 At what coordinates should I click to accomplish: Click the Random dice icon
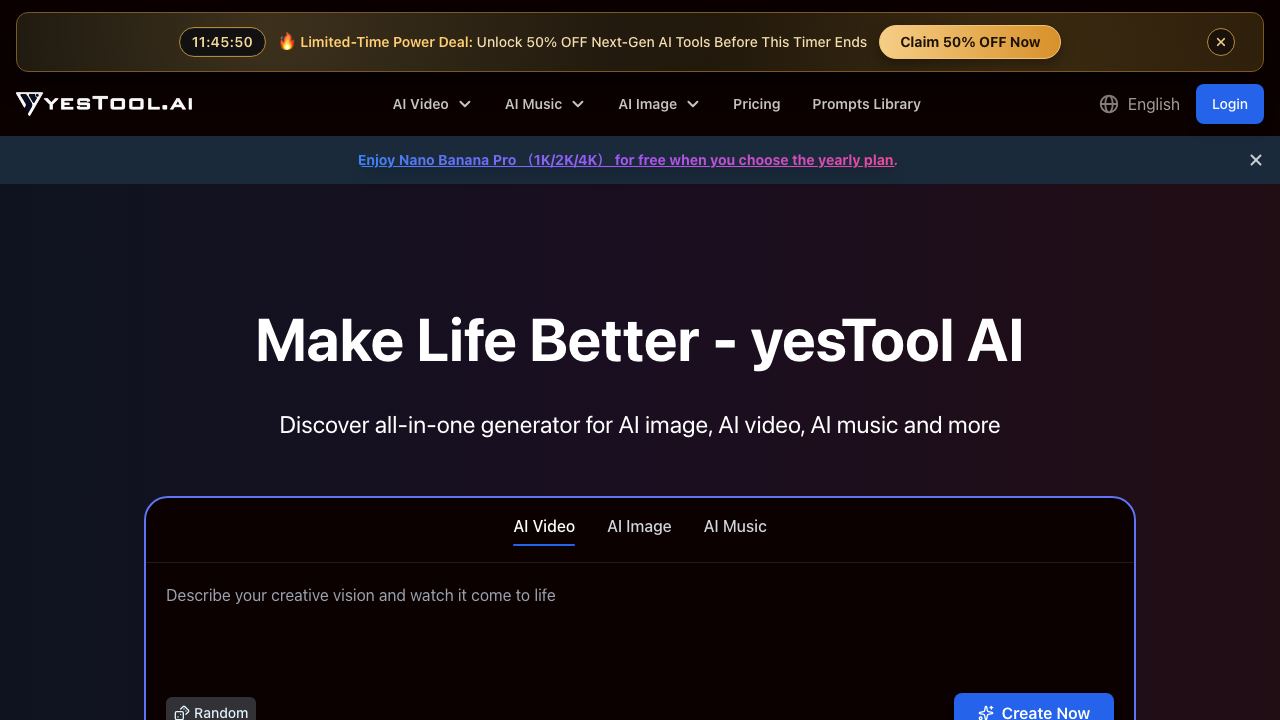(182, 713)
